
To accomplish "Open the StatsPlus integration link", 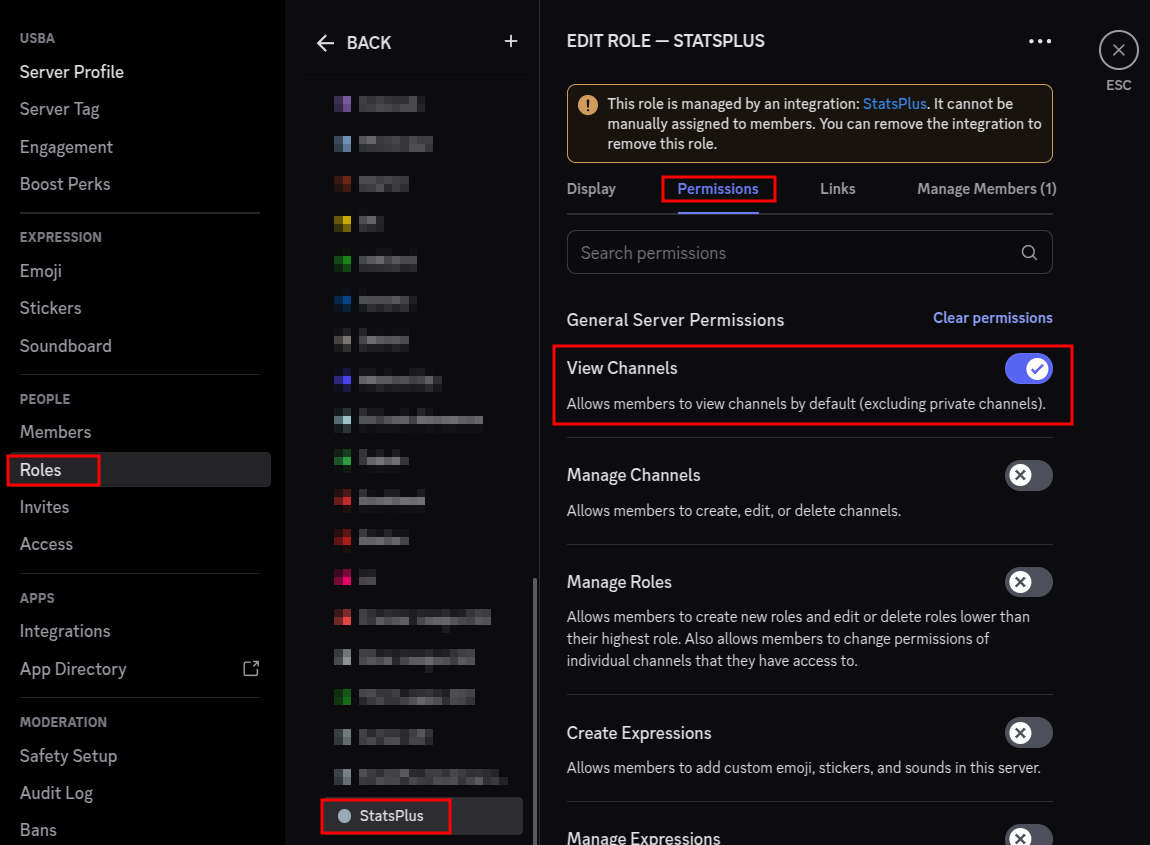I will pyautogui.click(x=894, y=104).
